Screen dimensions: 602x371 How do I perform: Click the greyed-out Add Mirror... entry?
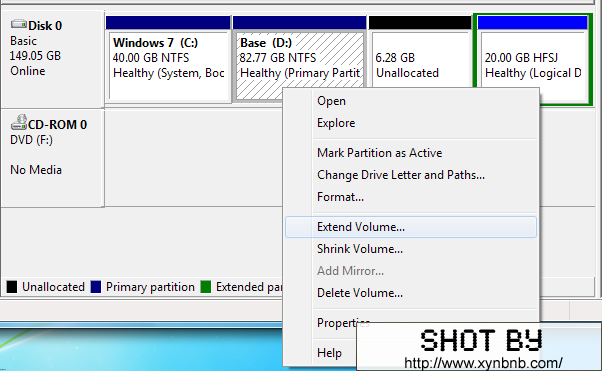click(x=411, y=271)
